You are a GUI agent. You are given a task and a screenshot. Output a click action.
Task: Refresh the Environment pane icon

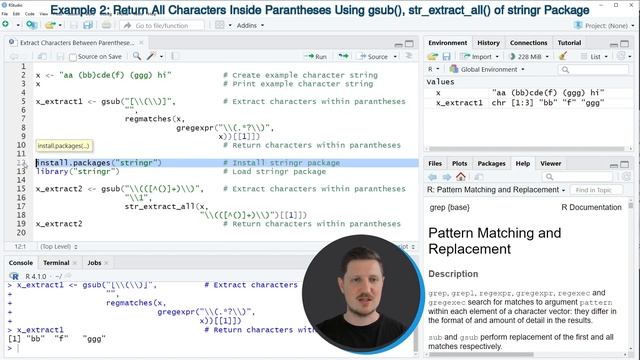(621, 56)
